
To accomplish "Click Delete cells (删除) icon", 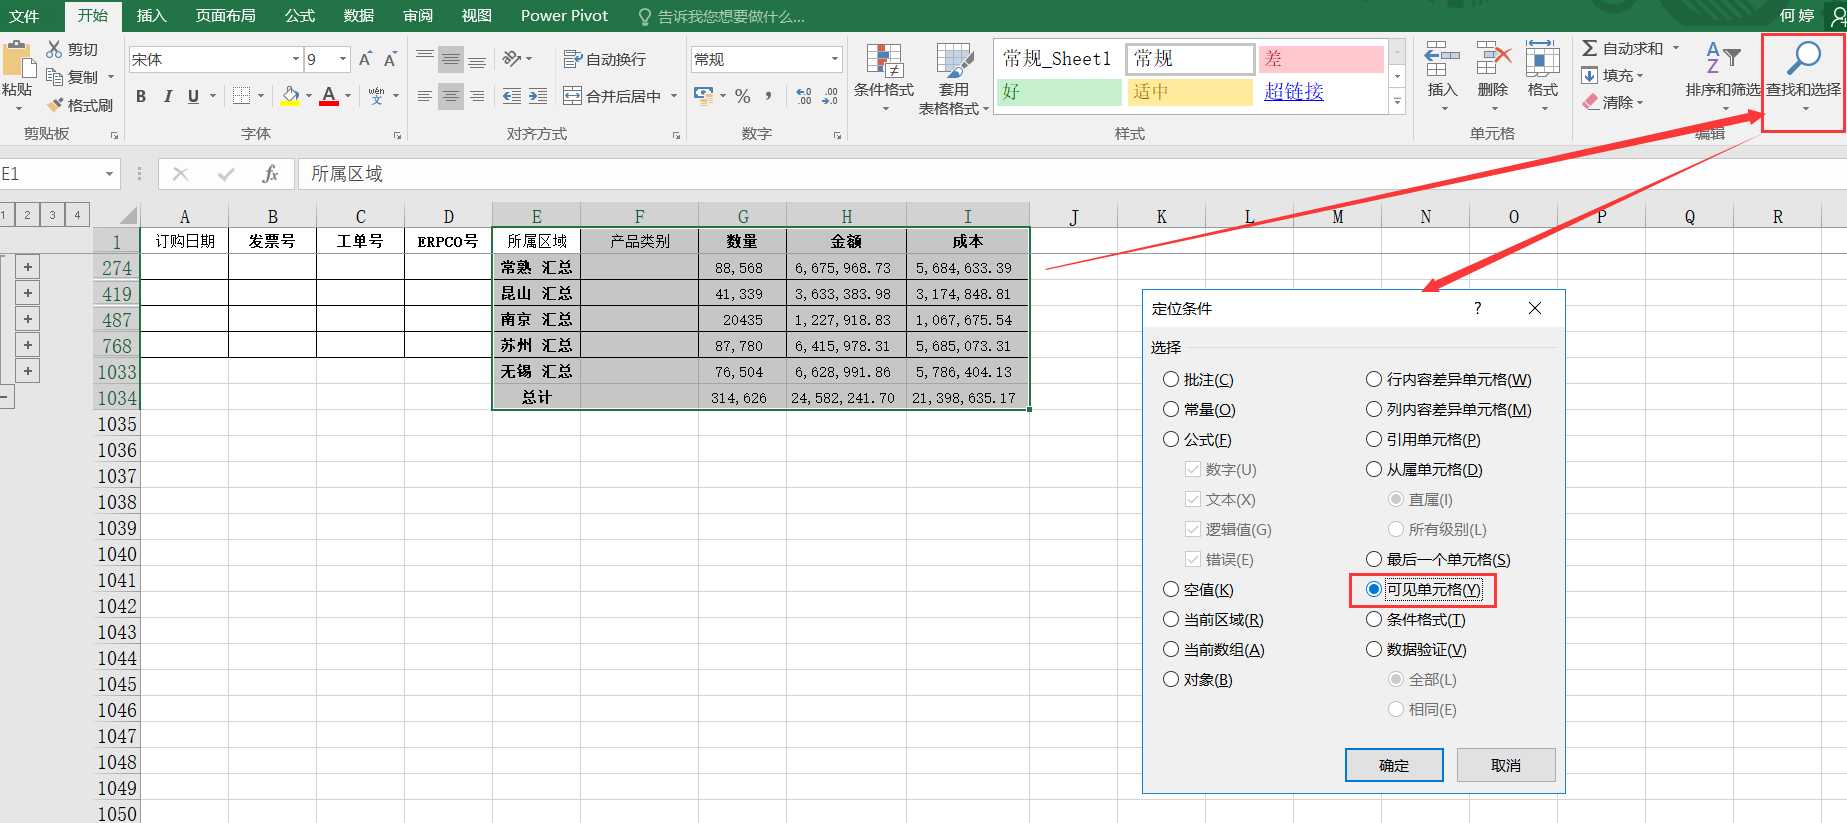I will click(1493, 76).
